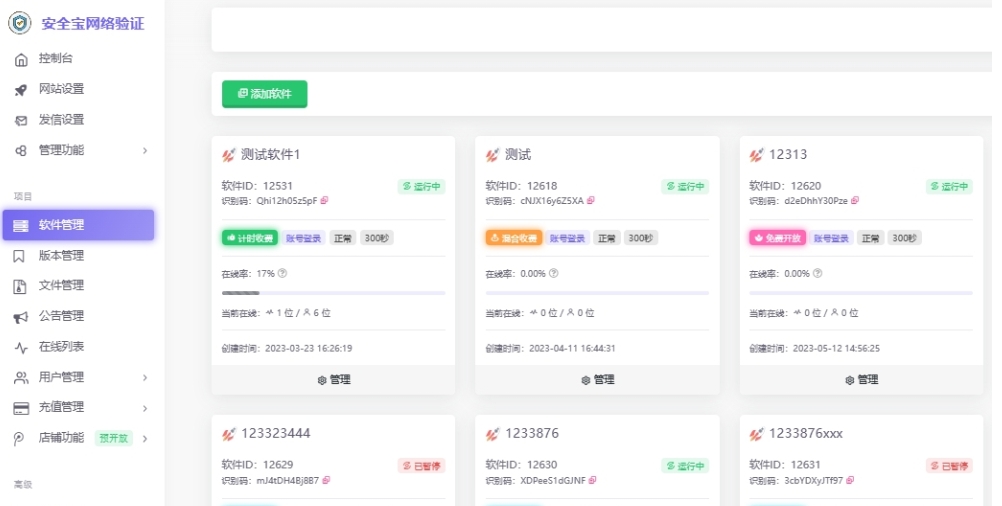Copy 识别码 XDPeeS1dGJNF via copy icon
The width and height of the screenshot is (1002, 506).
[x=593, y=480]
